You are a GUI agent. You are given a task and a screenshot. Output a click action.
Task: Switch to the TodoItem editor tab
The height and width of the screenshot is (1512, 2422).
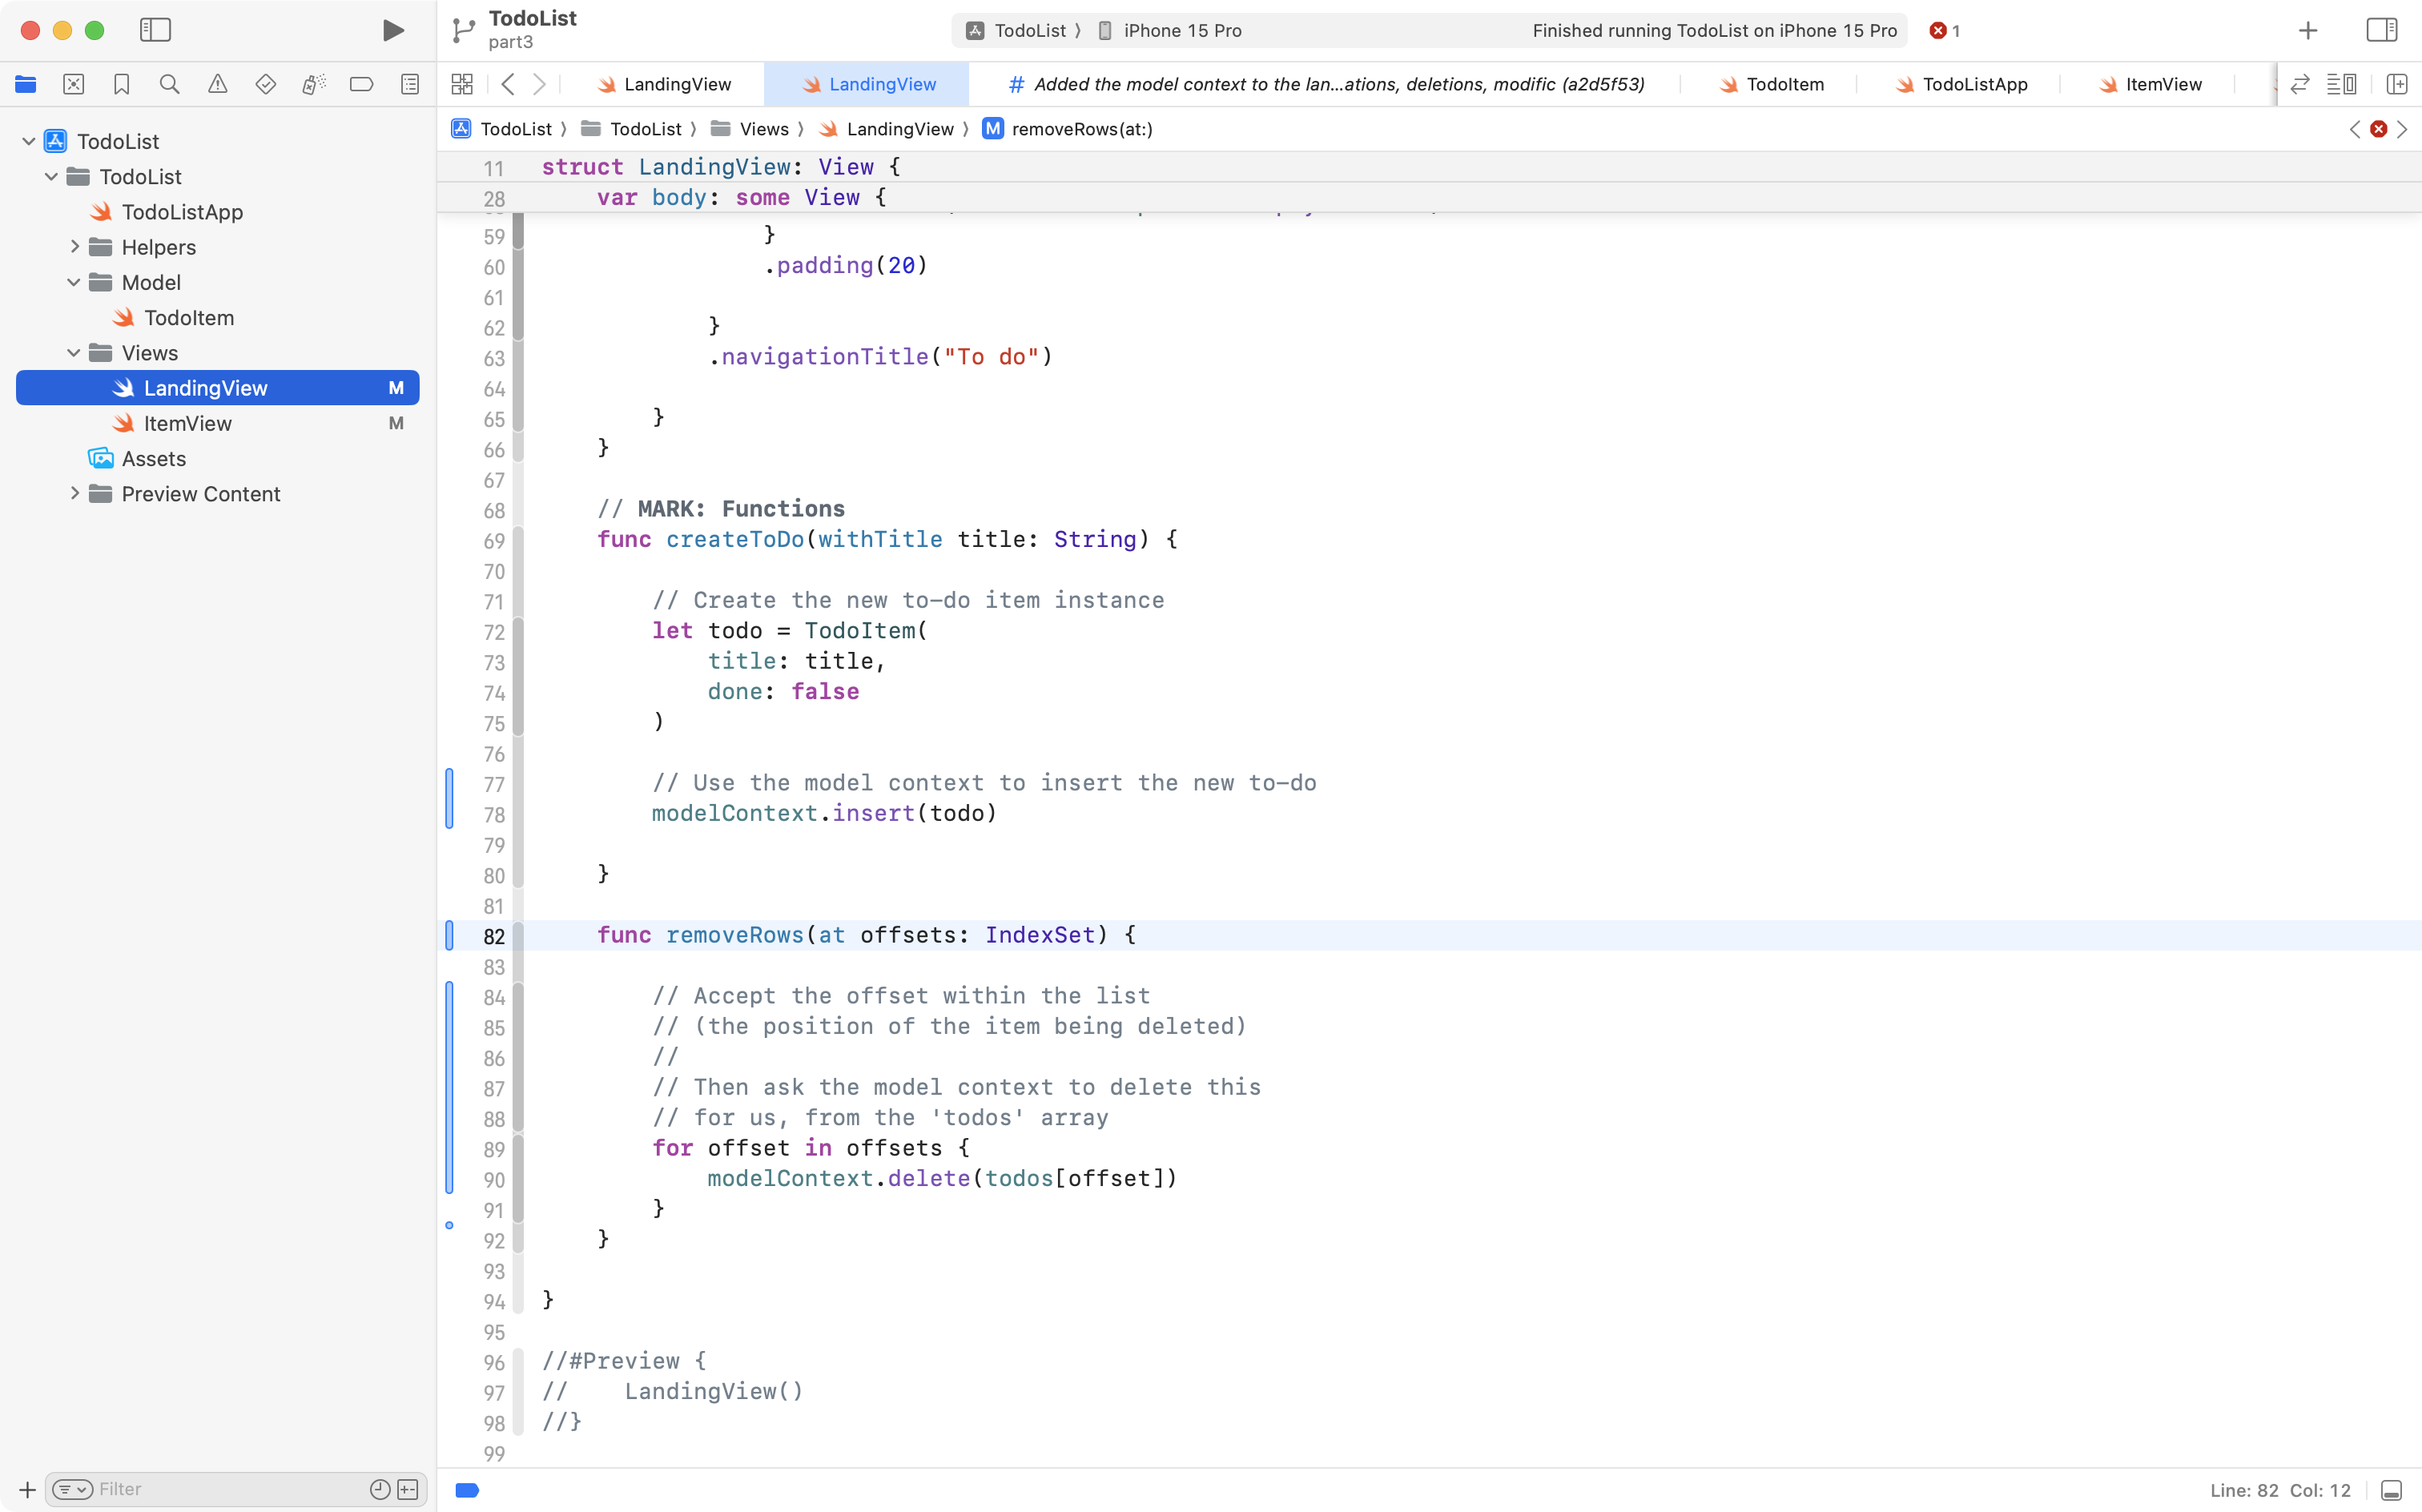(x=1783, y=84)
